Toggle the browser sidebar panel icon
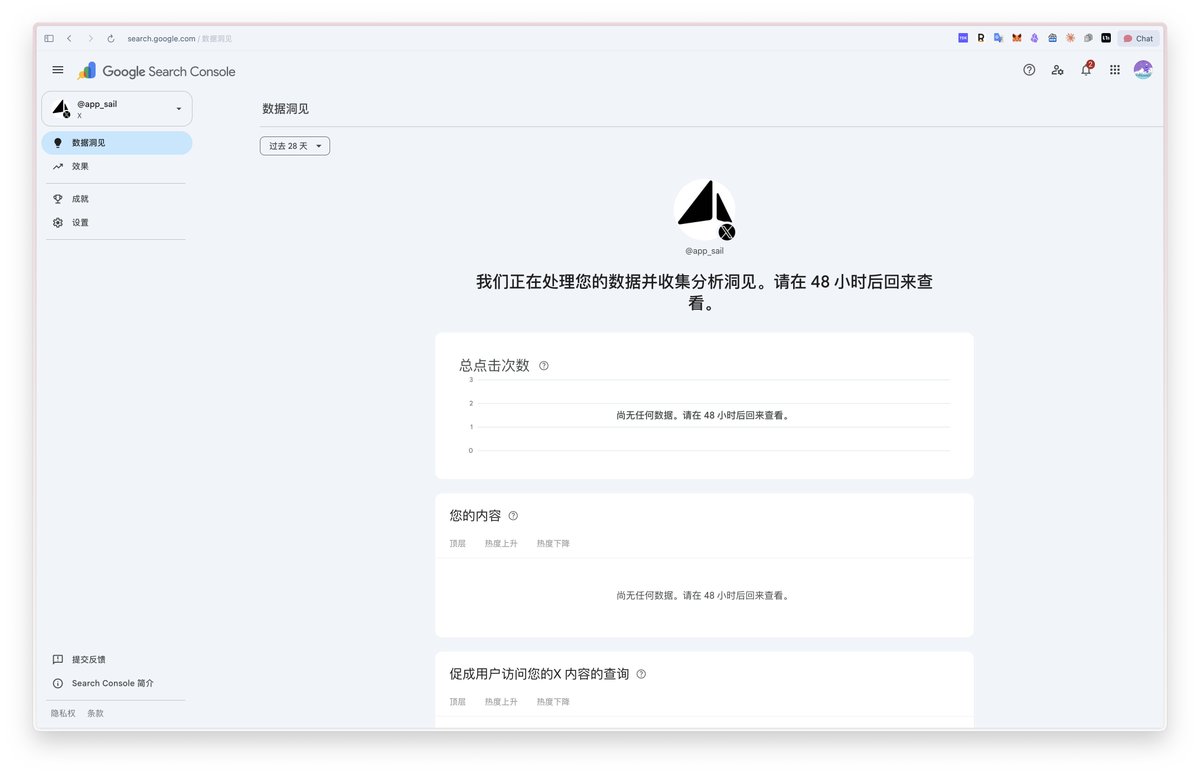 coord(49,38)
